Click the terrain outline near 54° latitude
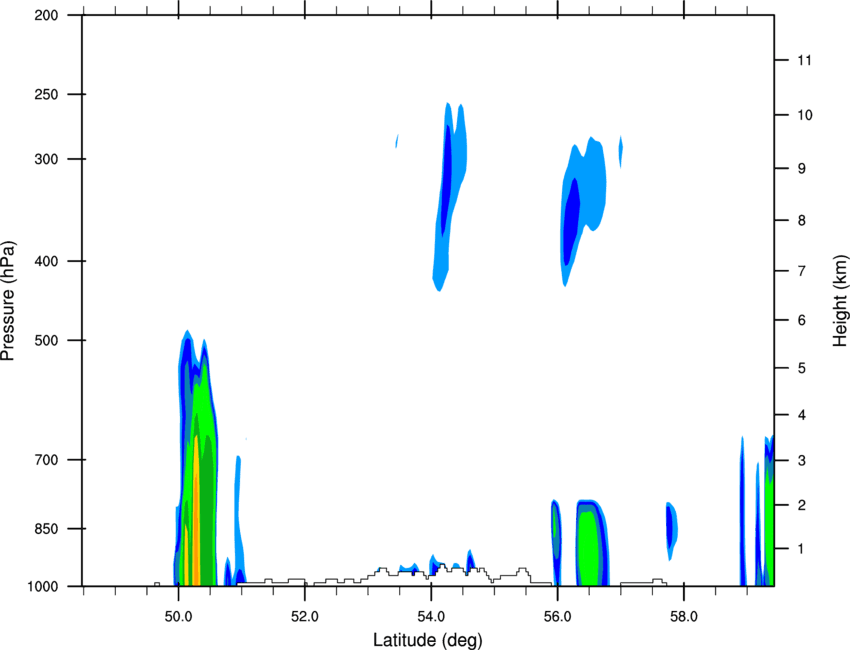This screenshot has height=650, width=850. [x=434, y=572]
